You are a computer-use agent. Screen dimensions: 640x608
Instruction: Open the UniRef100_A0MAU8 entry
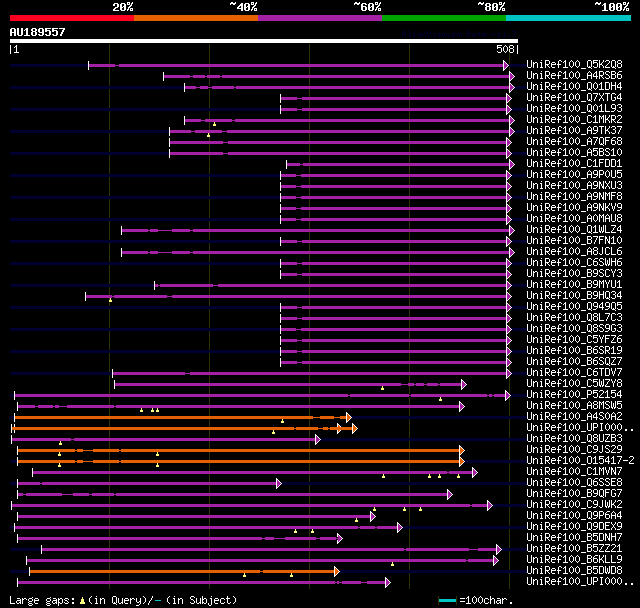(x=574, y=219)
